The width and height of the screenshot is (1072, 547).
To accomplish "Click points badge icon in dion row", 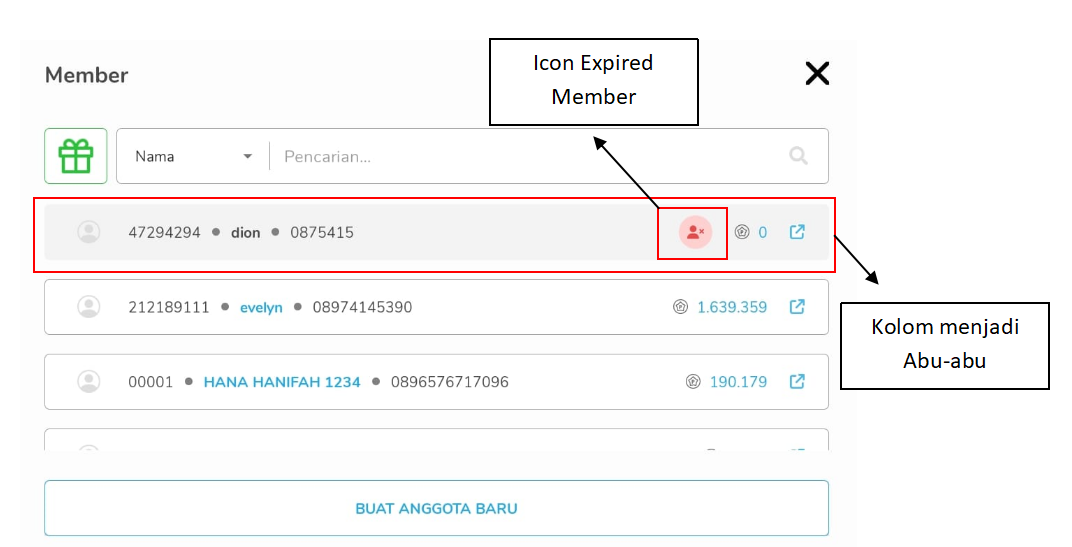I will [x=742, y=232].
